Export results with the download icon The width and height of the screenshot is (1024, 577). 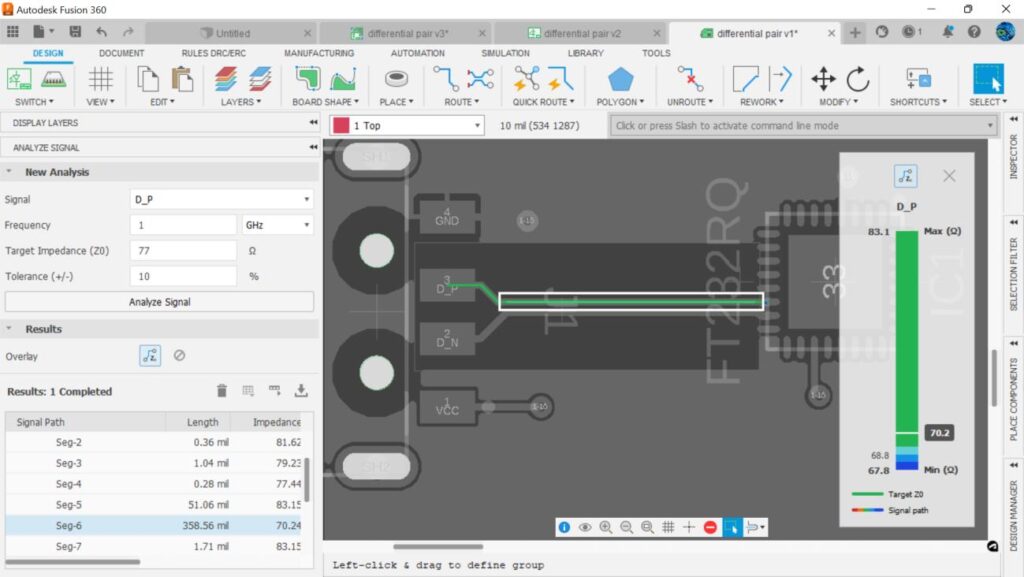[301, 391]
